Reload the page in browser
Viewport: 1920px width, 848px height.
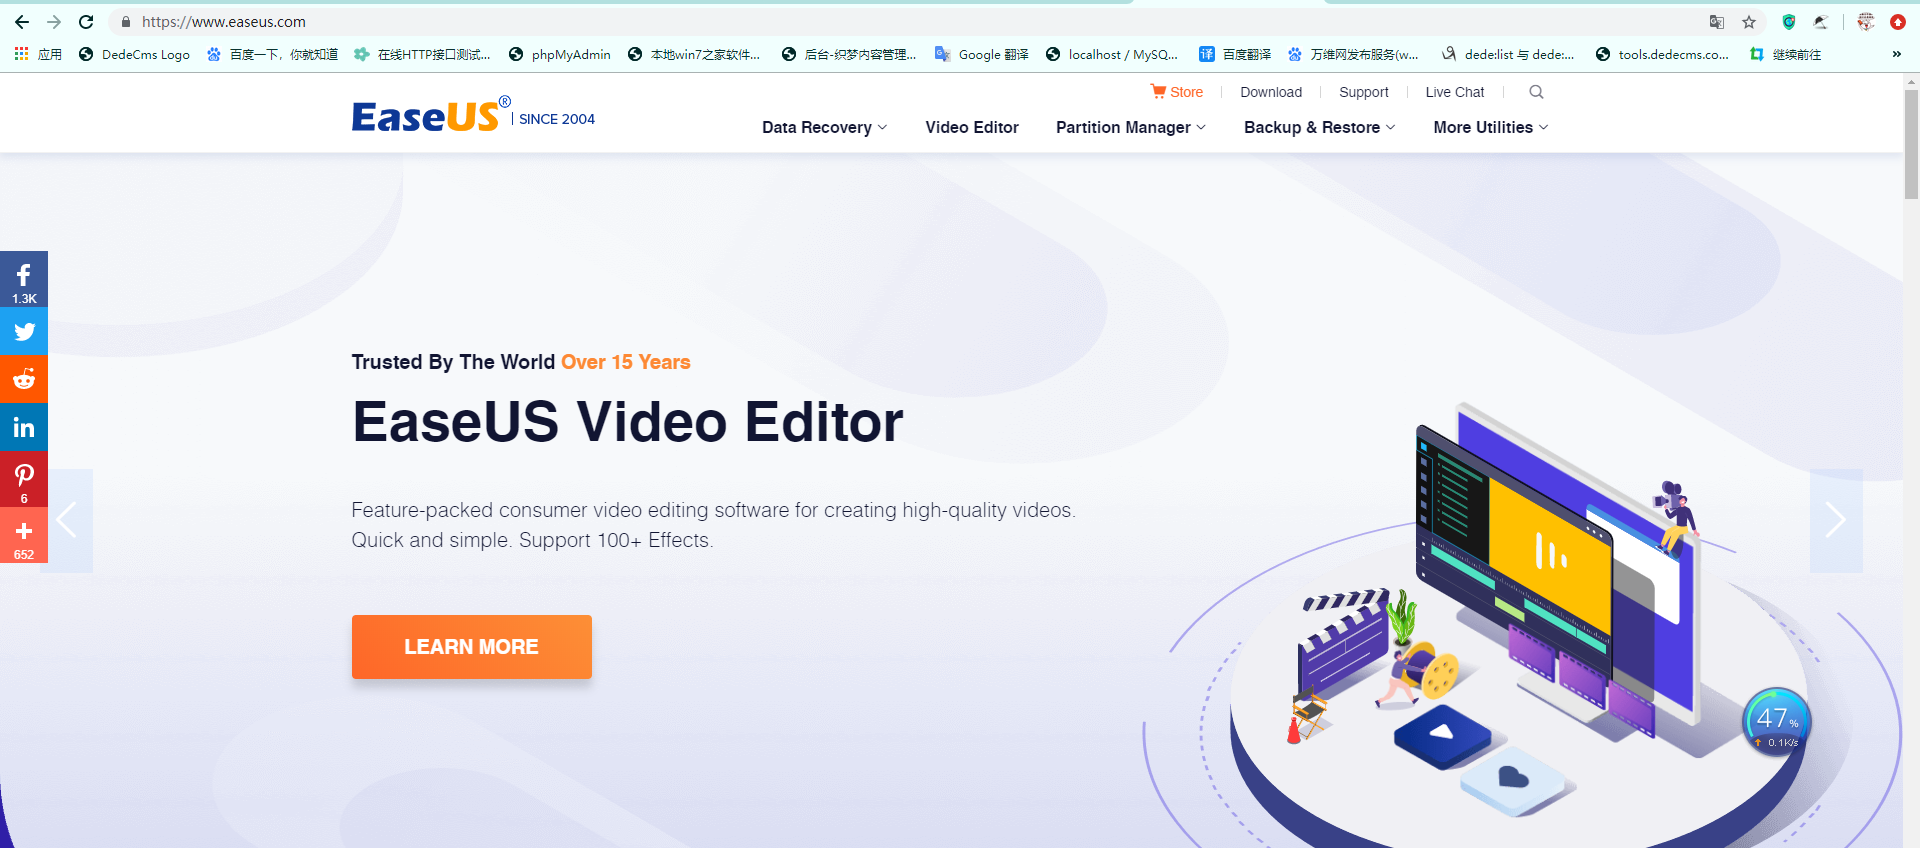[86, 22]
